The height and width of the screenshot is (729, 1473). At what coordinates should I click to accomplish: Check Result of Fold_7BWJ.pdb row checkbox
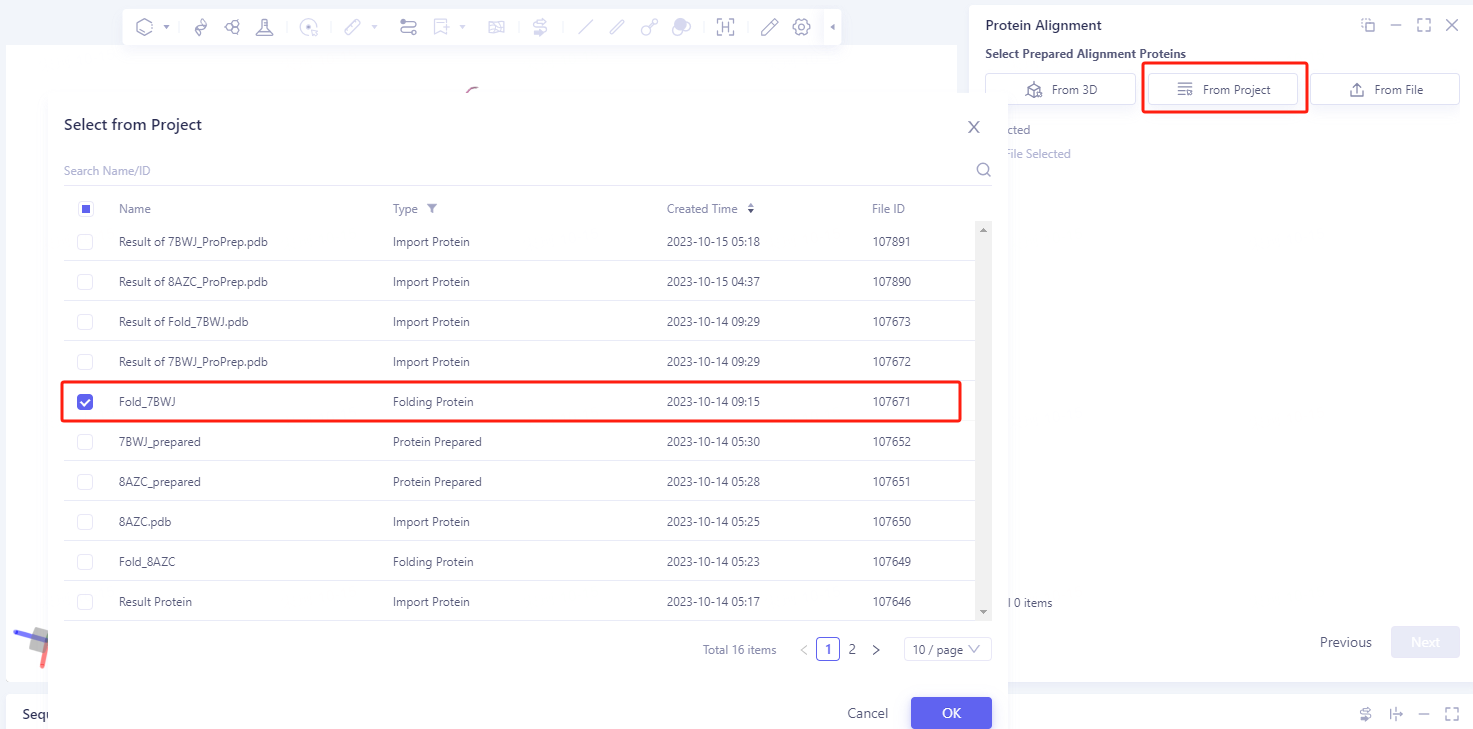click(x=85, y=322)
